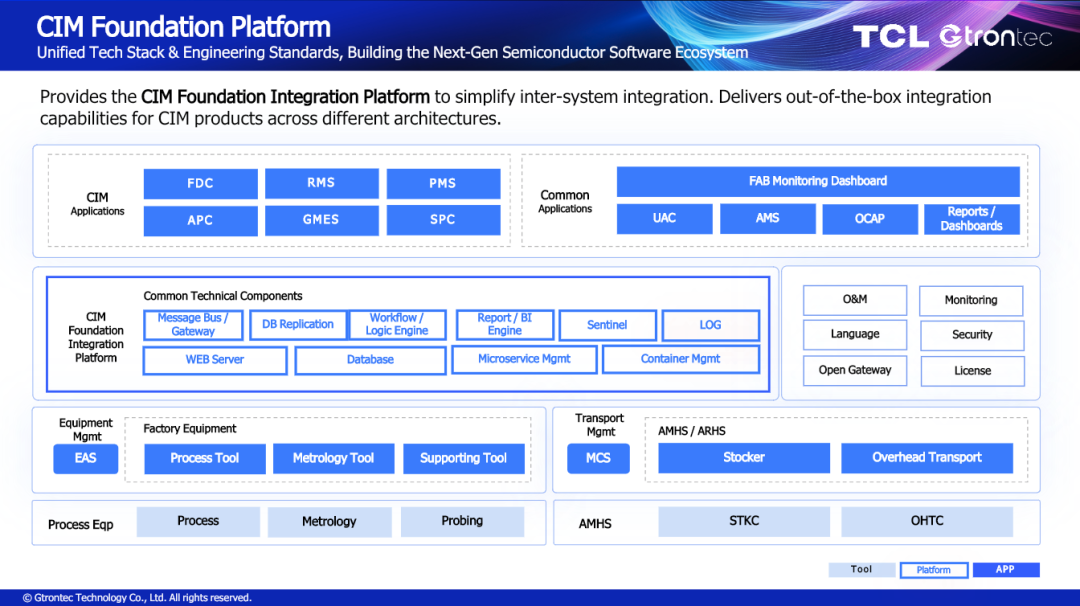Image resolution: width=1080 pixels, height=606 pixels.
Task: Click the AMS common application
Action: tap(767, 218)
